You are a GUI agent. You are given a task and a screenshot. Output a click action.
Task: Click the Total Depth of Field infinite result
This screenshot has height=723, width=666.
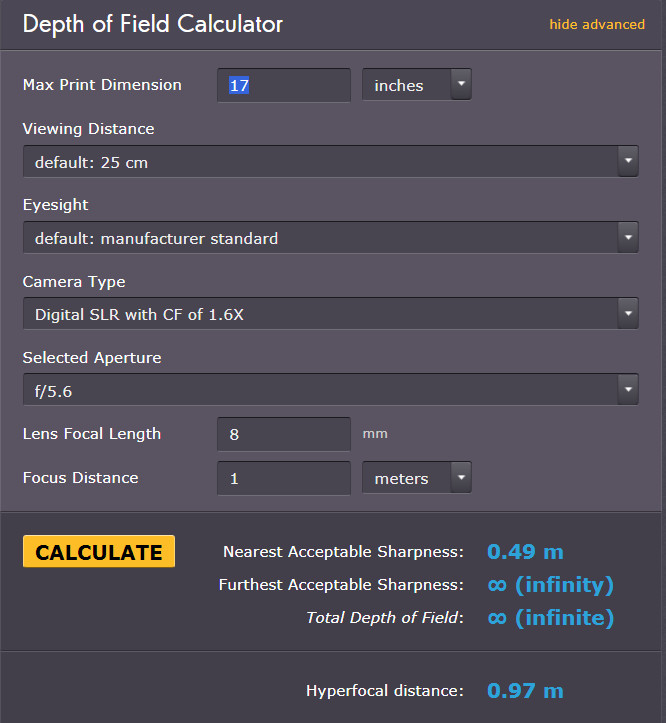point(551,618)
